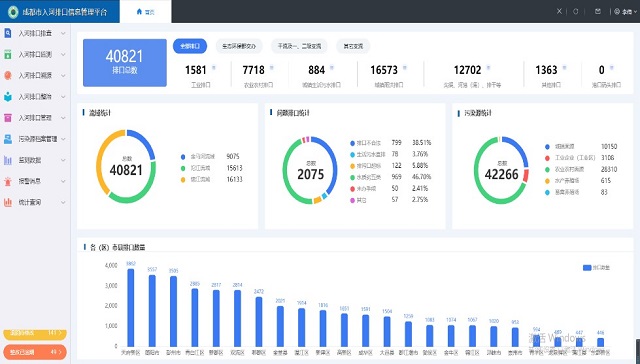
Task: Click the orange pill button showing 49
Action: 35,352
